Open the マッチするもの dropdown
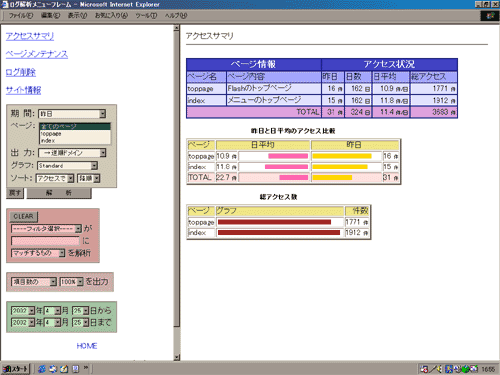The height and width of the screenshot is (375, 500). click(x=38, y=253)
